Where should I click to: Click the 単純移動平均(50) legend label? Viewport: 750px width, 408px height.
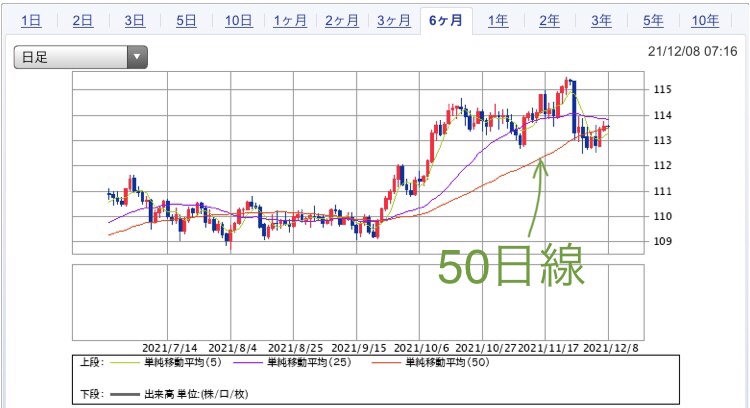(447, 363)
